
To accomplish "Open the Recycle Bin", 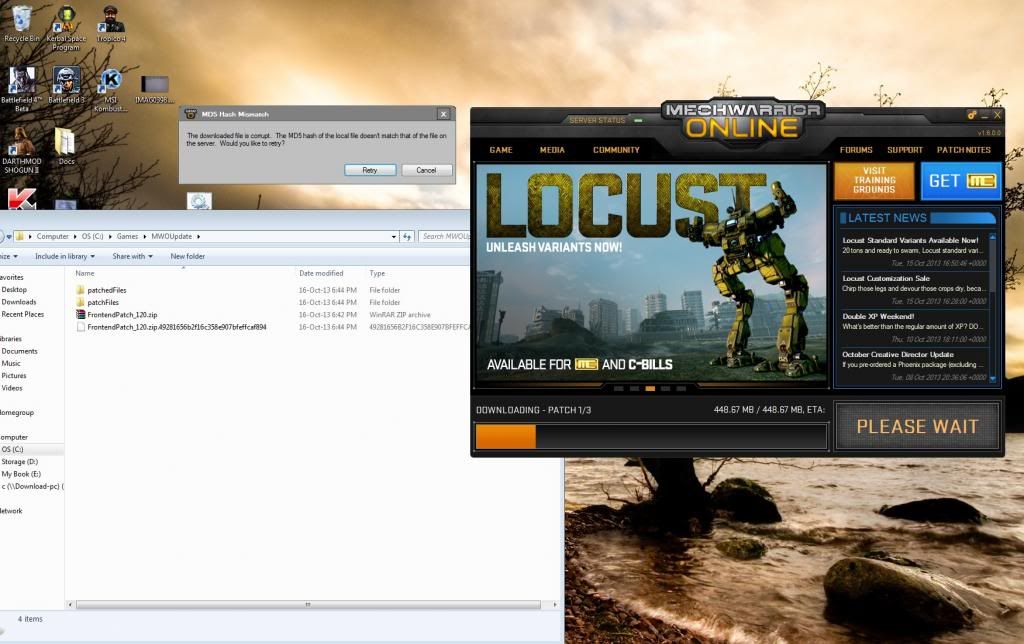I will (21, 20).
